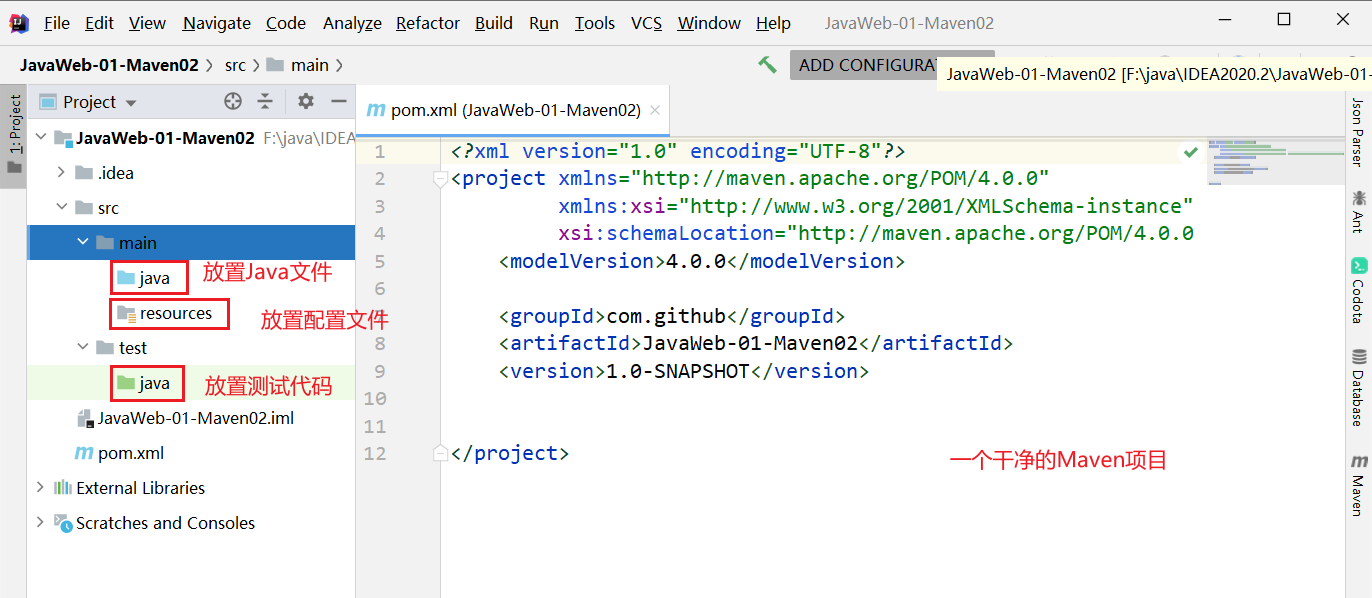Expand External Libraries node
Screen dimensions: 1372x598
40,488
